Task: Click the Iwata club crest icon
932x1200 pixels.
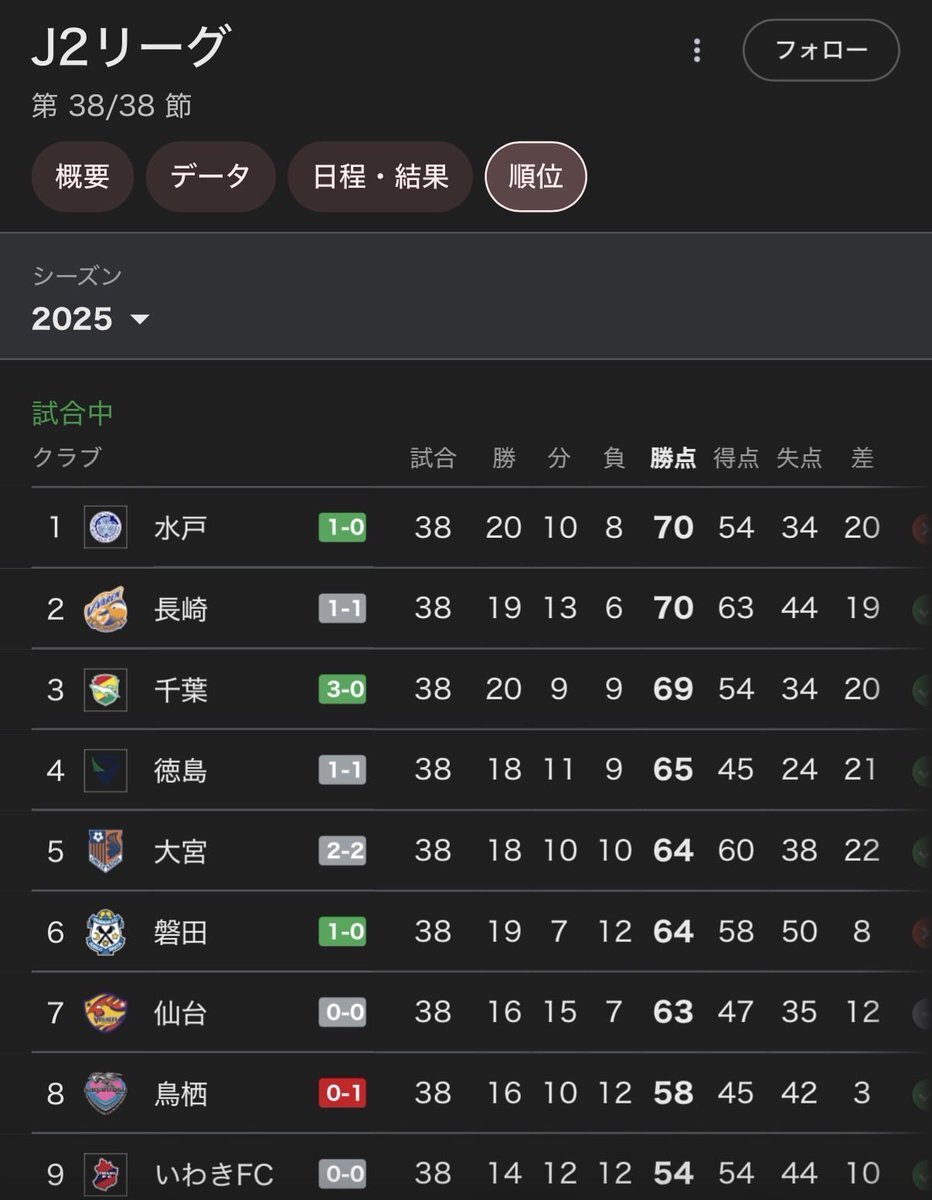Action: [105, 932]
